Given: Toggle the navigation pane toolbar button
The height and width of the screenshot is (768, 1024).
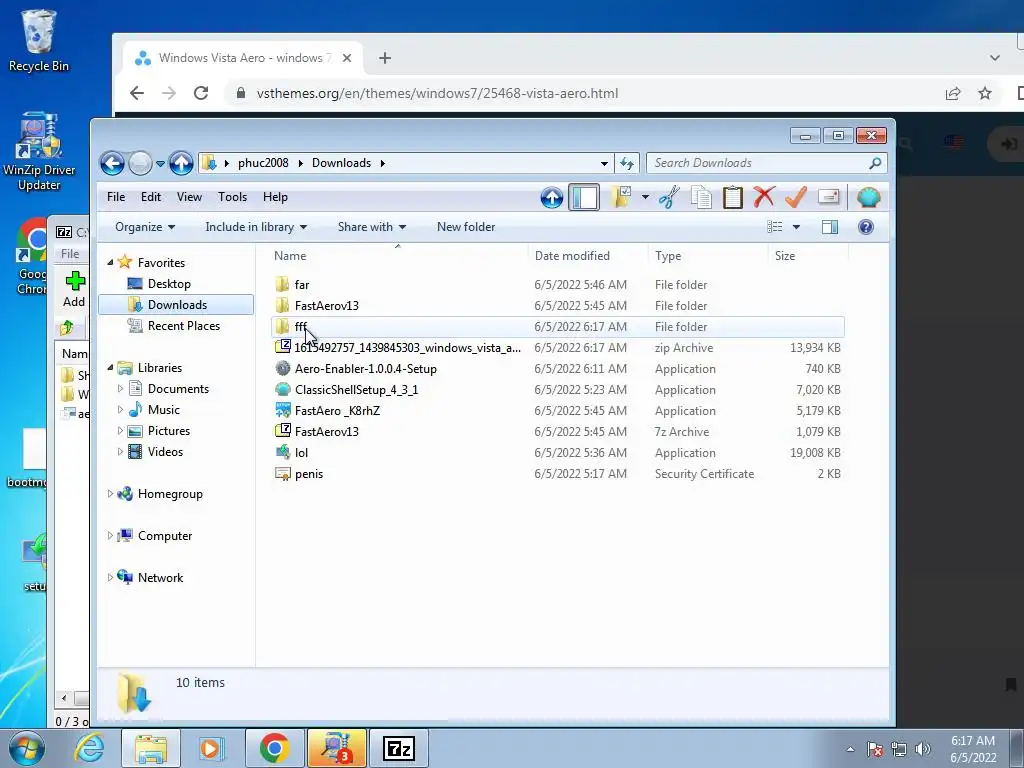Looking at the screenshot, I should coord(584,197).
